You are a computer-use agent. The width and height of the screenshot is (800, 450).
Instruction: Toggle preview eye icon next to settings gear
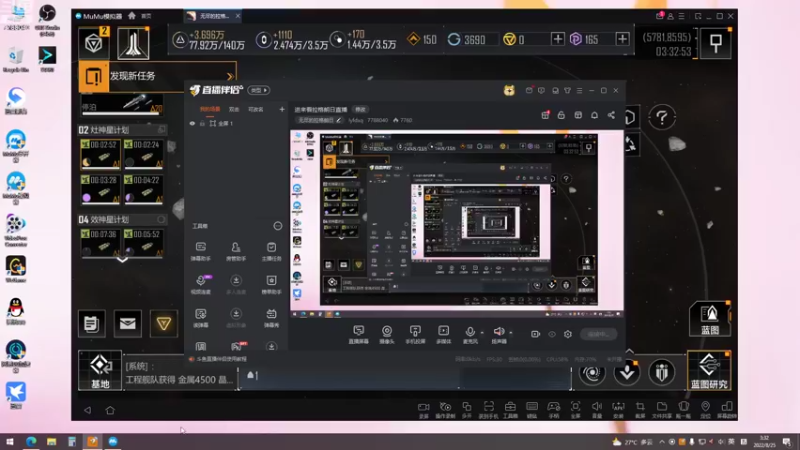(552, 334)
